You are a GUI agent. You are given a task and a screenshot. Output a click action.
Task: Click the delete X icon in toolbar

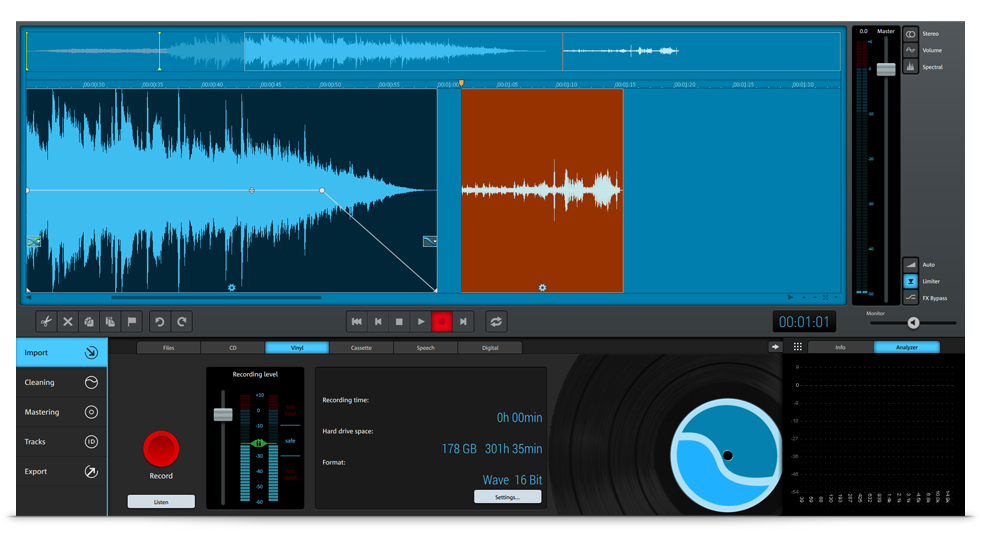[68, 322]
